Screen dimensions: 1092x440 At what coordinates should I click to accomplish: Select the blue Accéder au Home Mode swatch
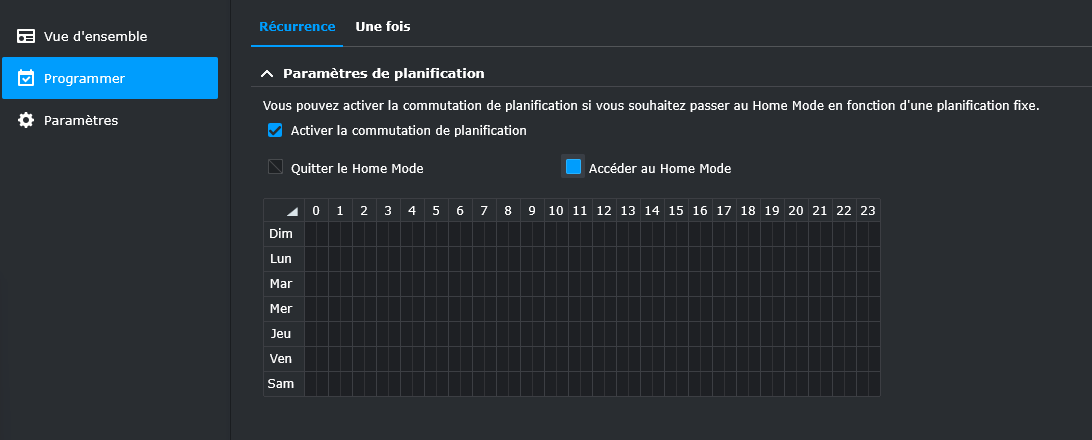573,166
